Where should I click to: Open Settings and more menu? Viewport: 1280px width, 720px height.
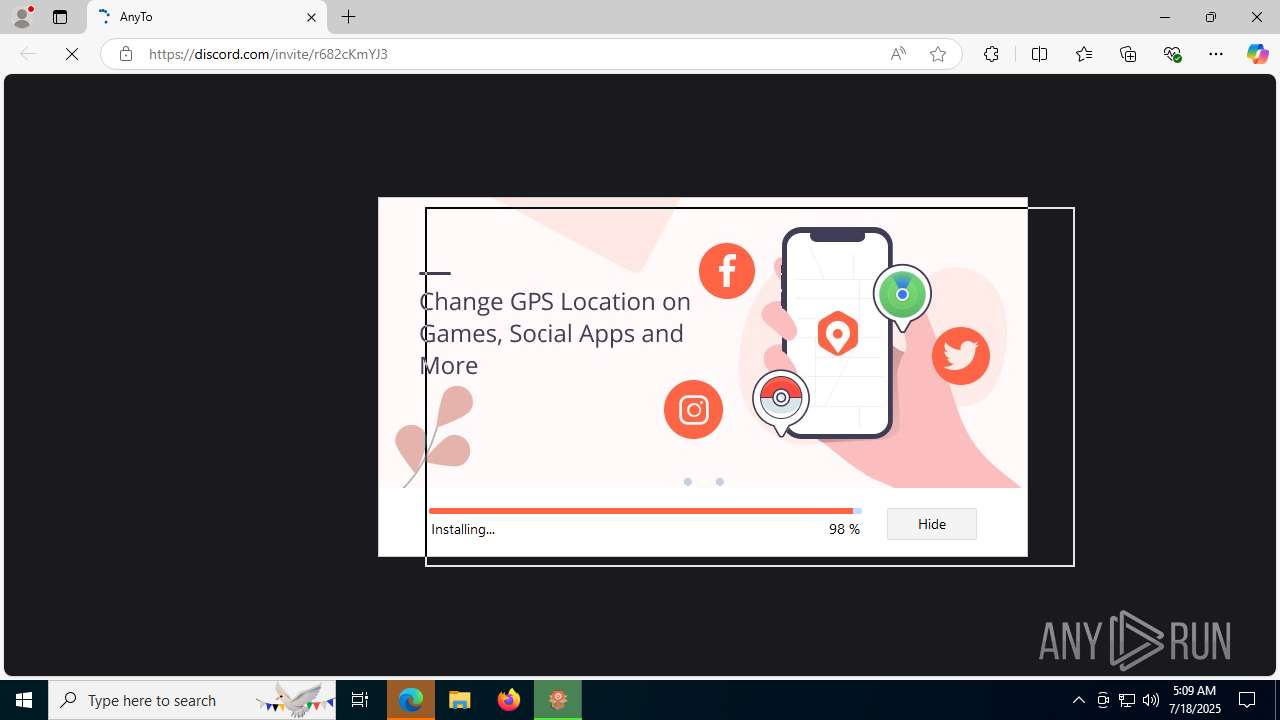click(1216, 54)
